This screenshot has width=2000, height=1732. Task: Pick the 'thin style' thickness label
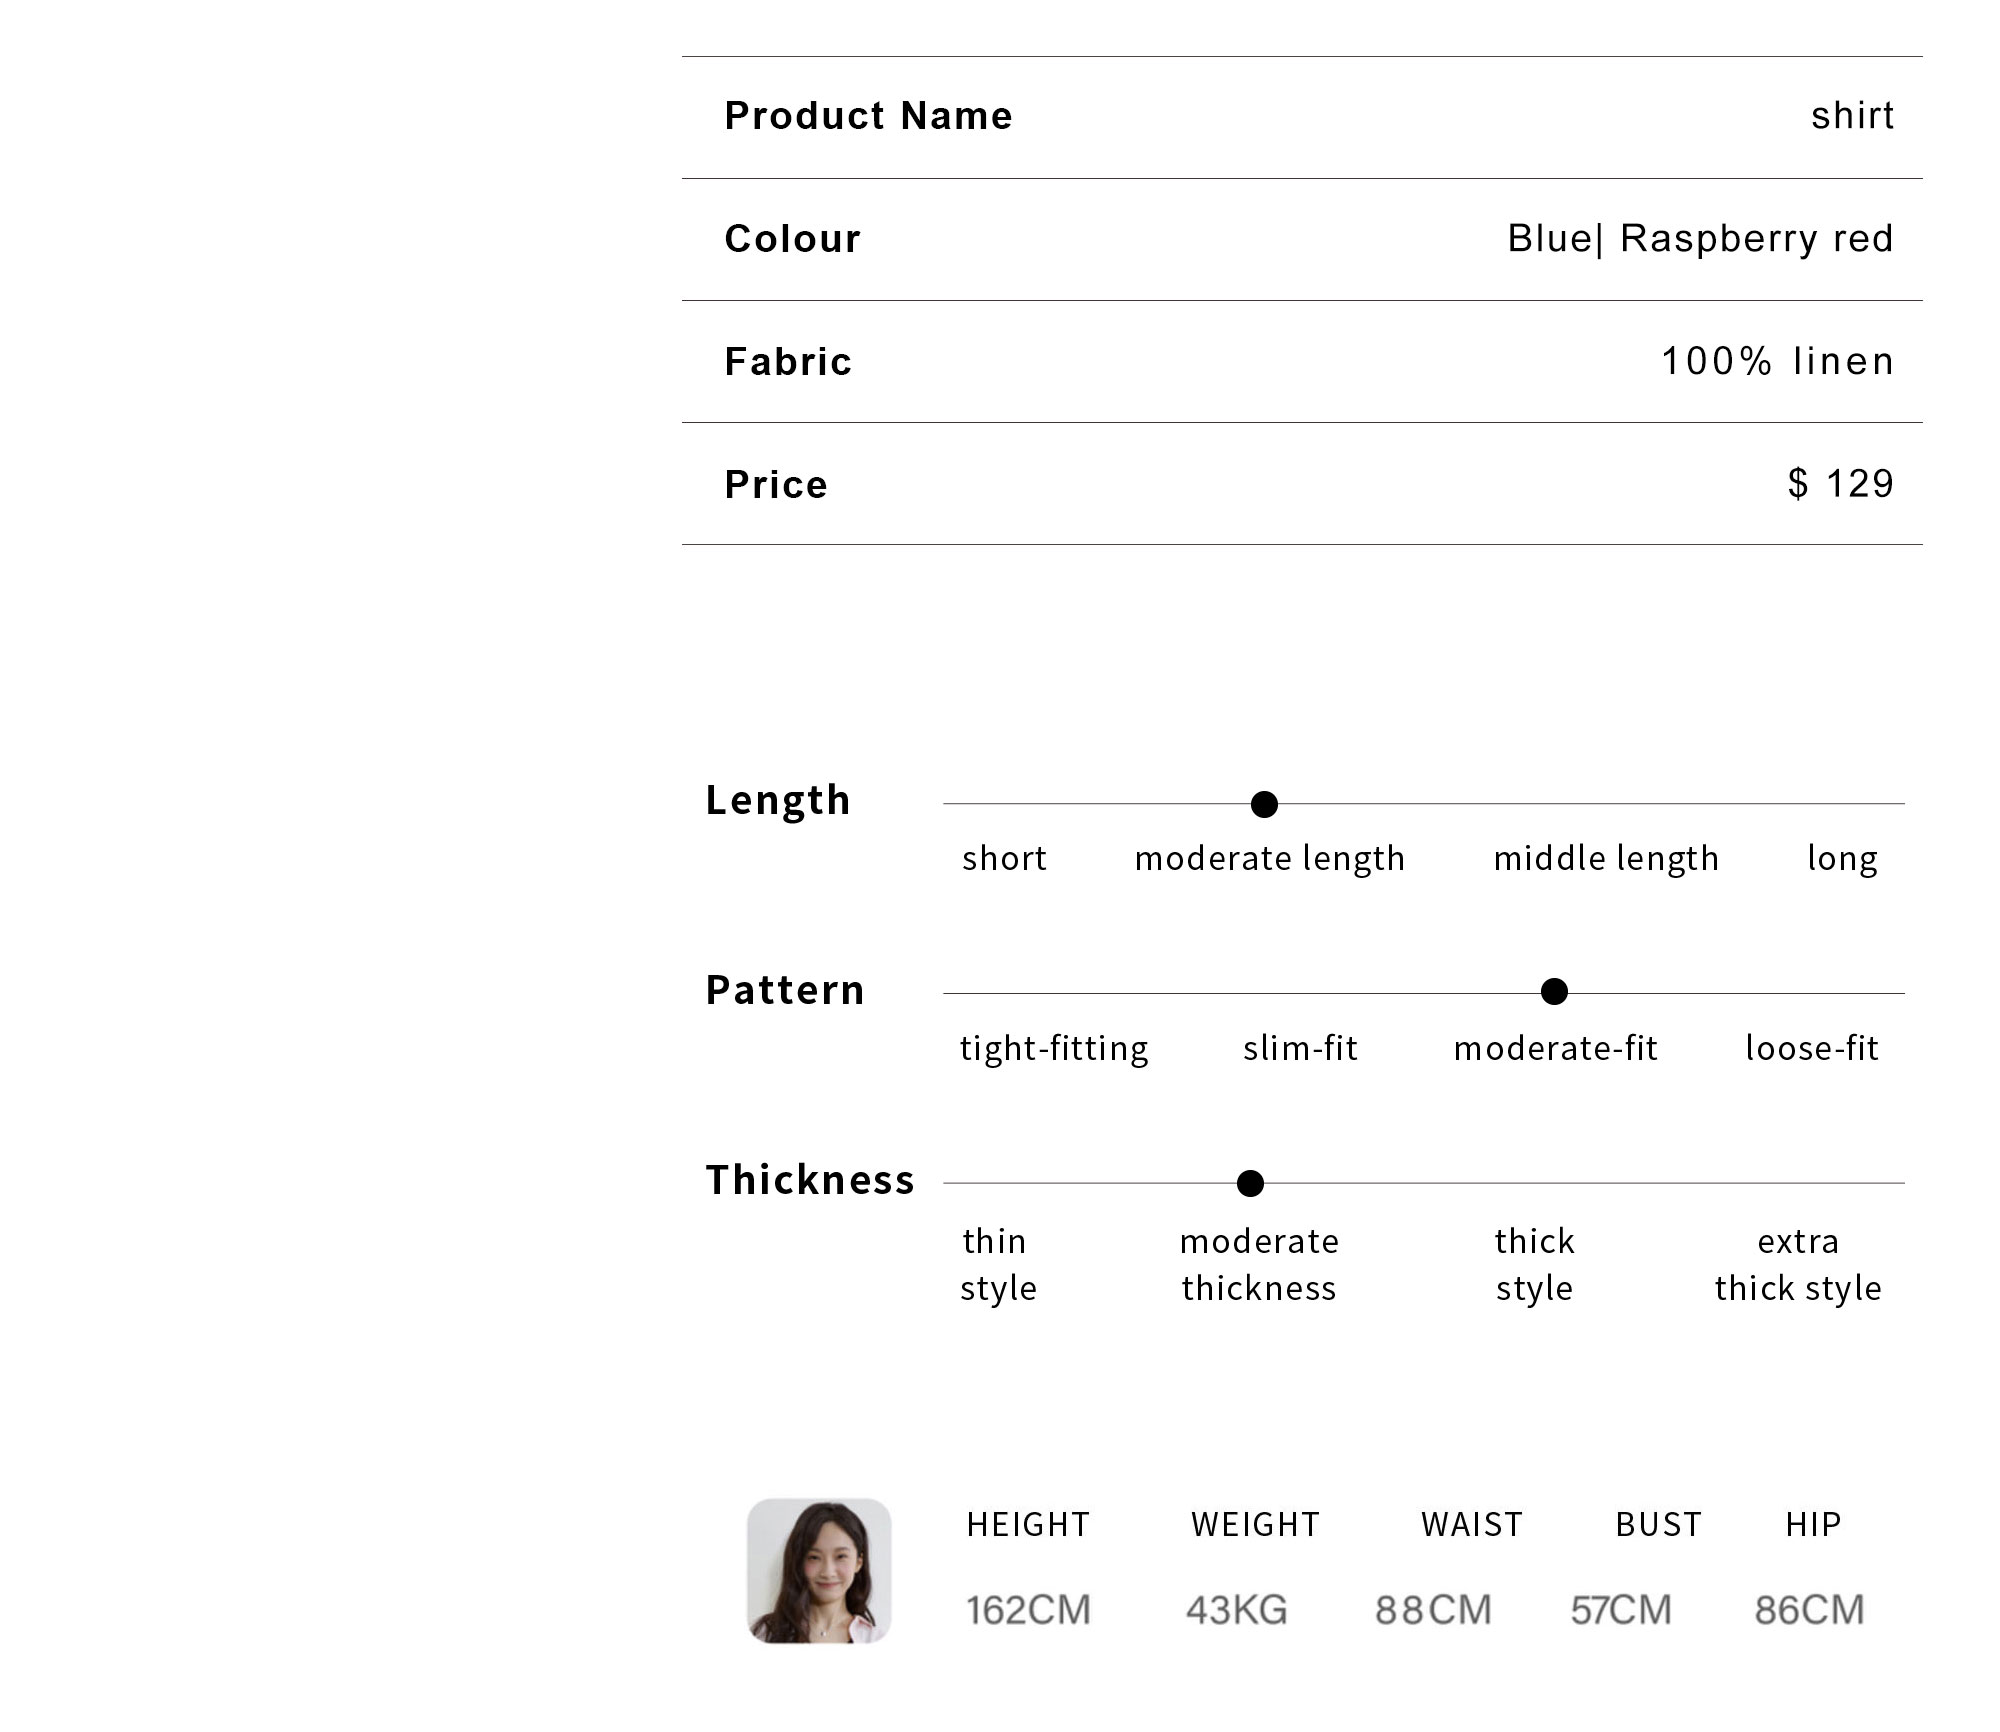(998, 1265)
